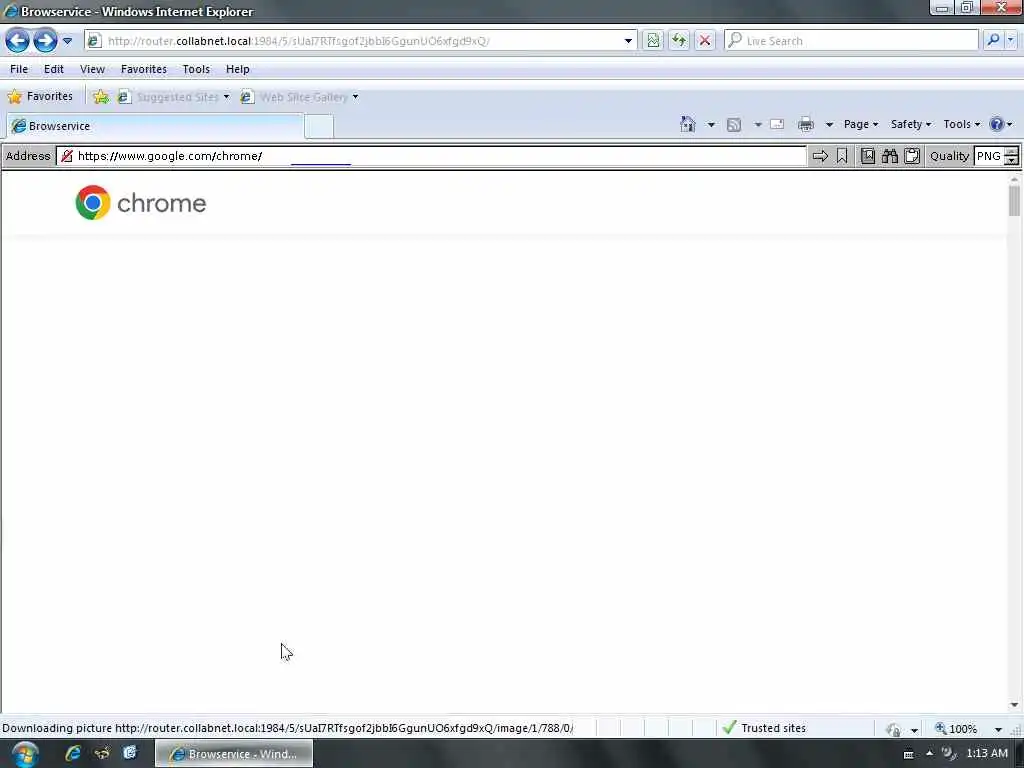Click the page vertical scrollbar thumb

[x=1014, y=200]
